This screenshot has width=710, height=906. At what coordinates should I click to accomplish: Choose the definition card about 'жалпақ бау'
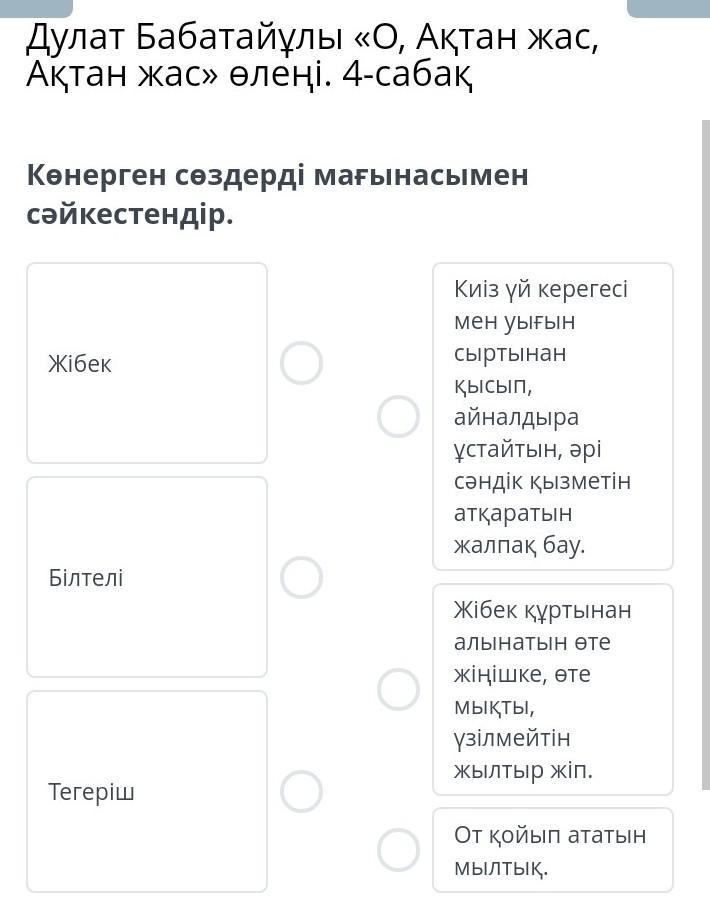point(552,416)
